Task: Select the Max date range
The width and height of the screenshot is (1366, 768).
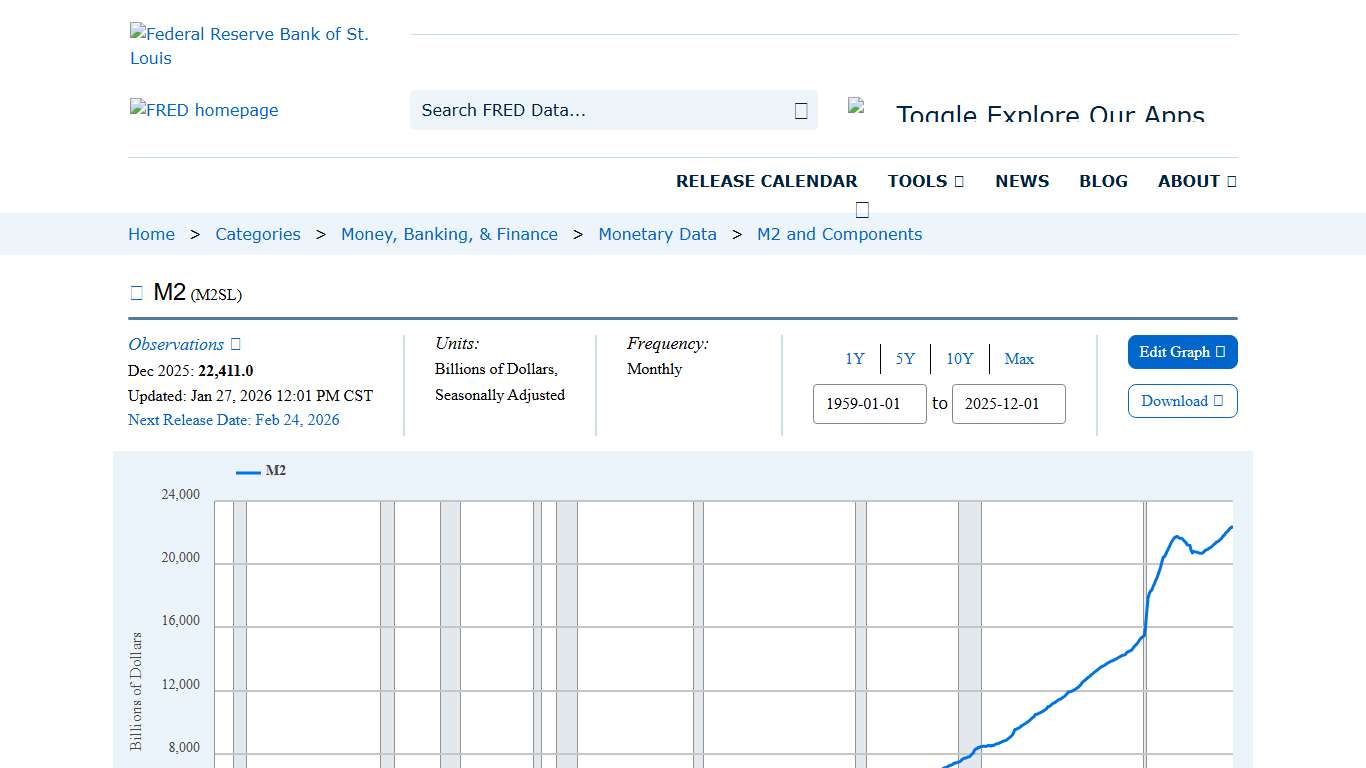Action: [x=1019, y=358]
